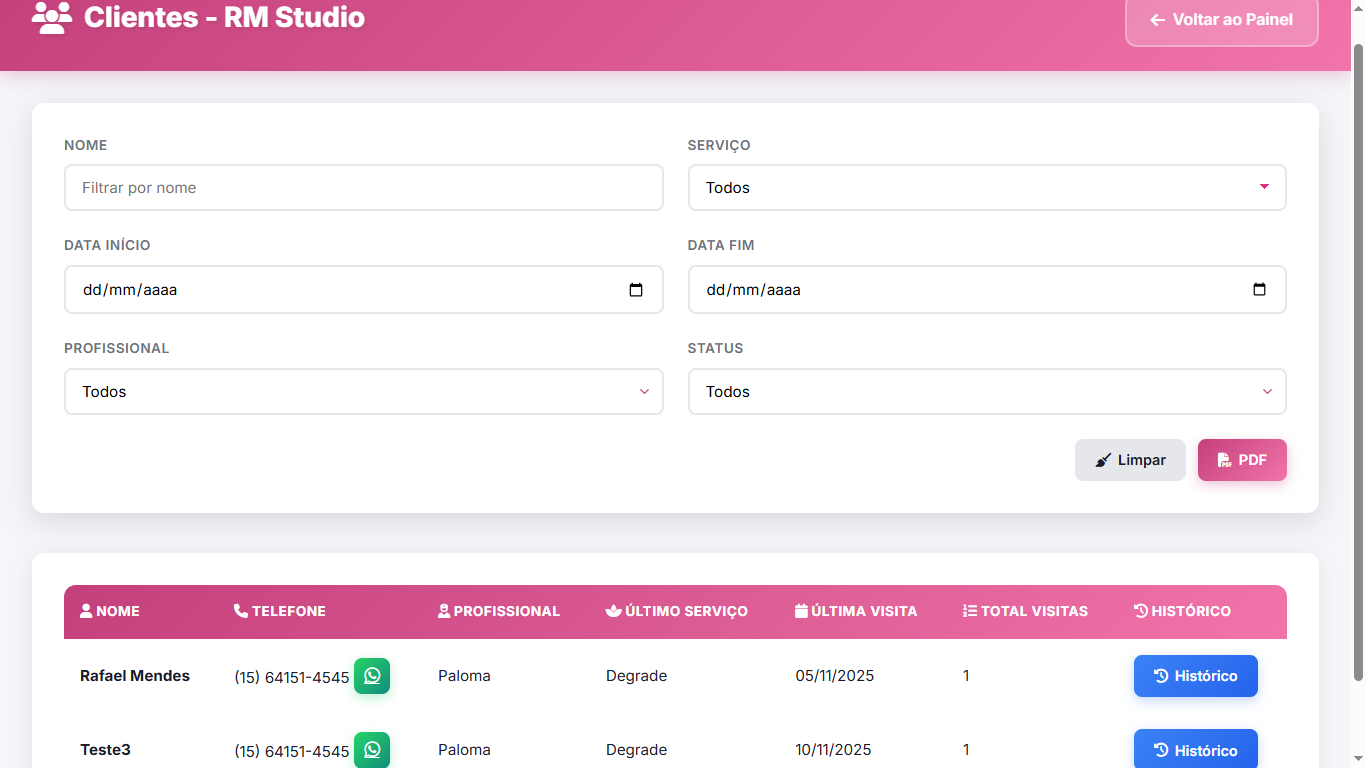Image resolution: width=1366 pixels, height=768 pixels.
Task: Click calendar icon in Última Visita header
Action: pos(801,611)
